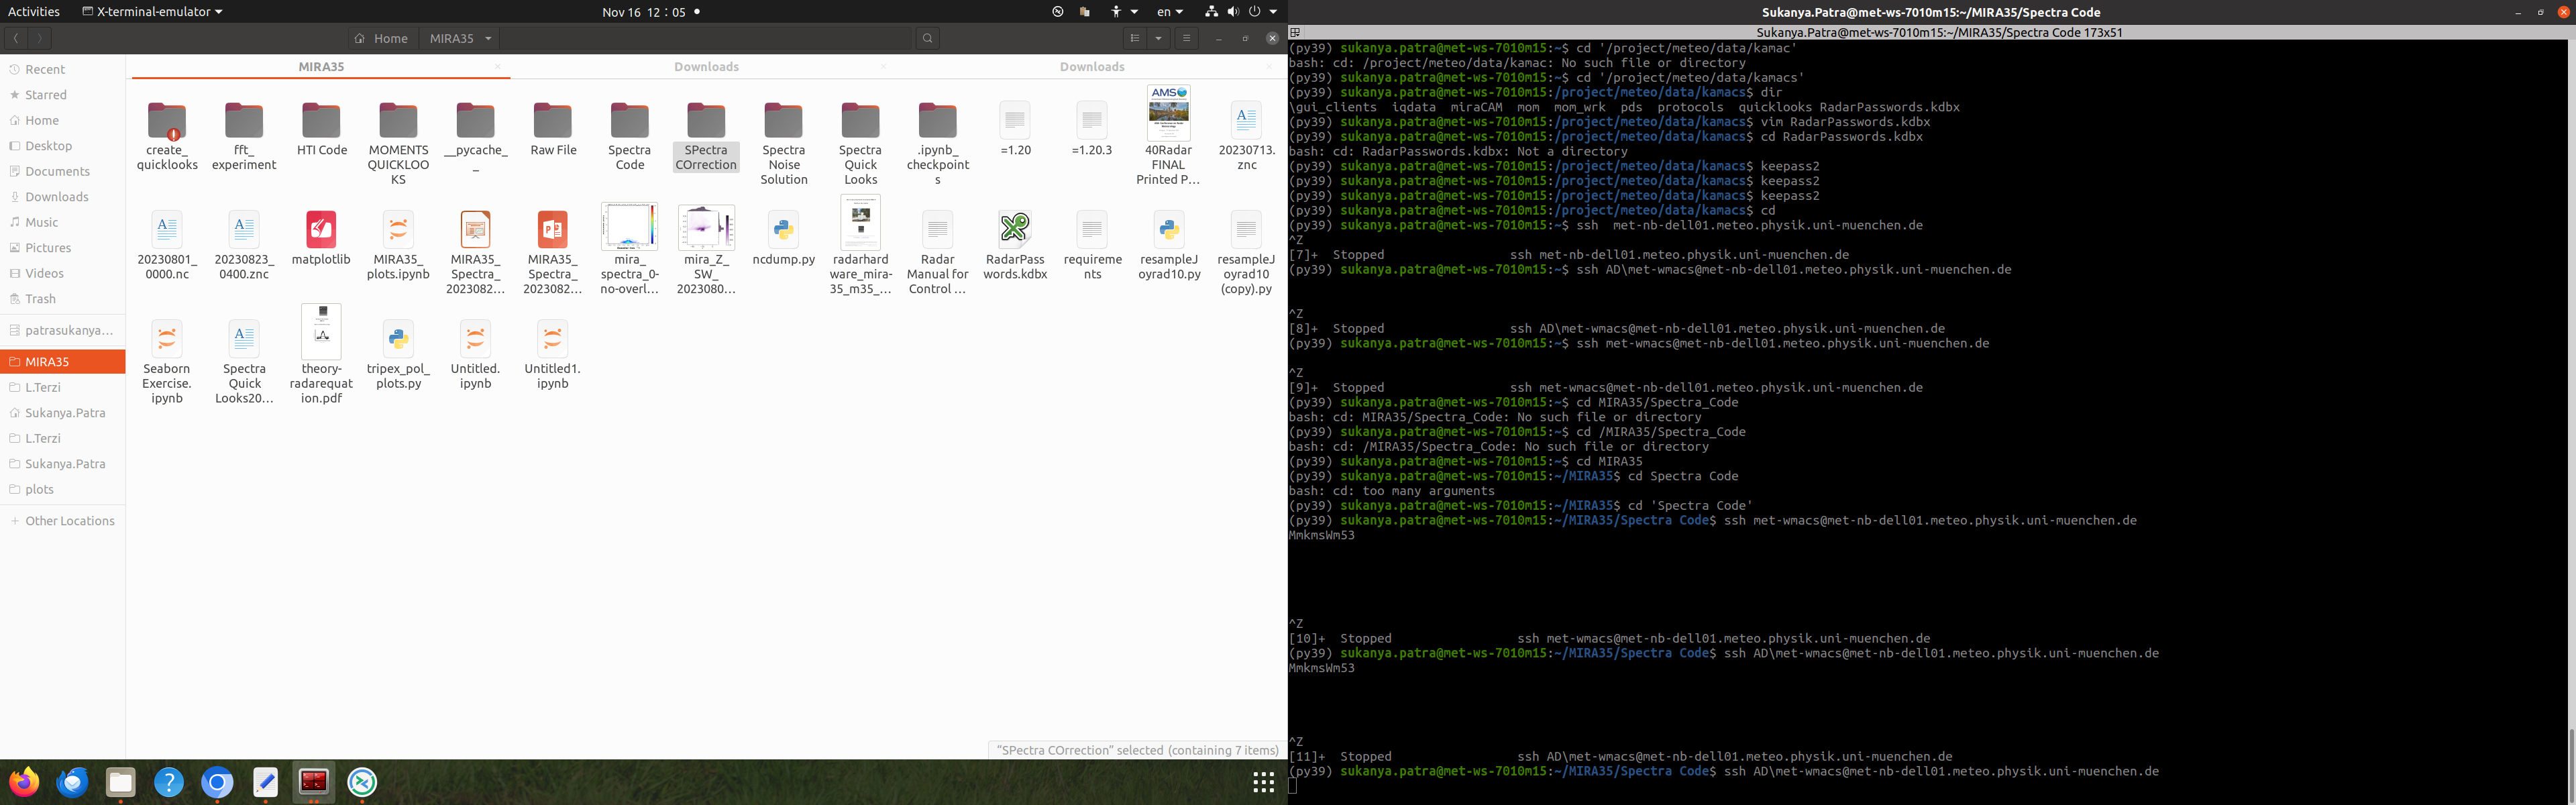Launch Firefox from the dock

point(24,782)
